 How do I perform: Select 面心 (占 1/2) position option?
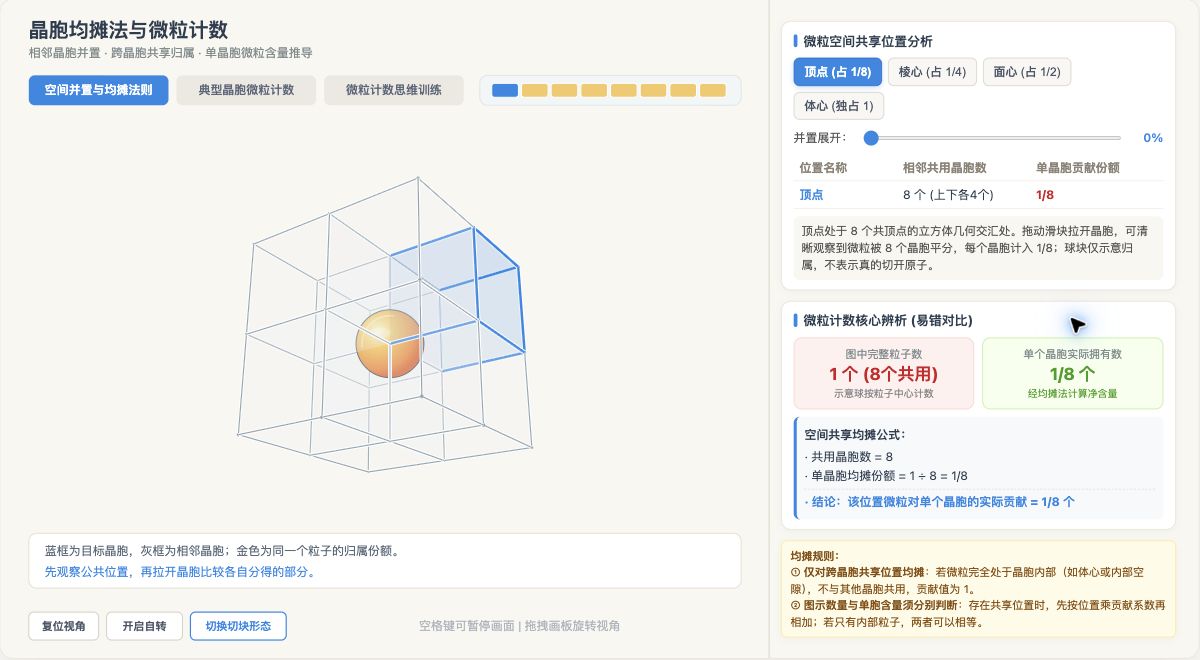tap(1027, 72)
